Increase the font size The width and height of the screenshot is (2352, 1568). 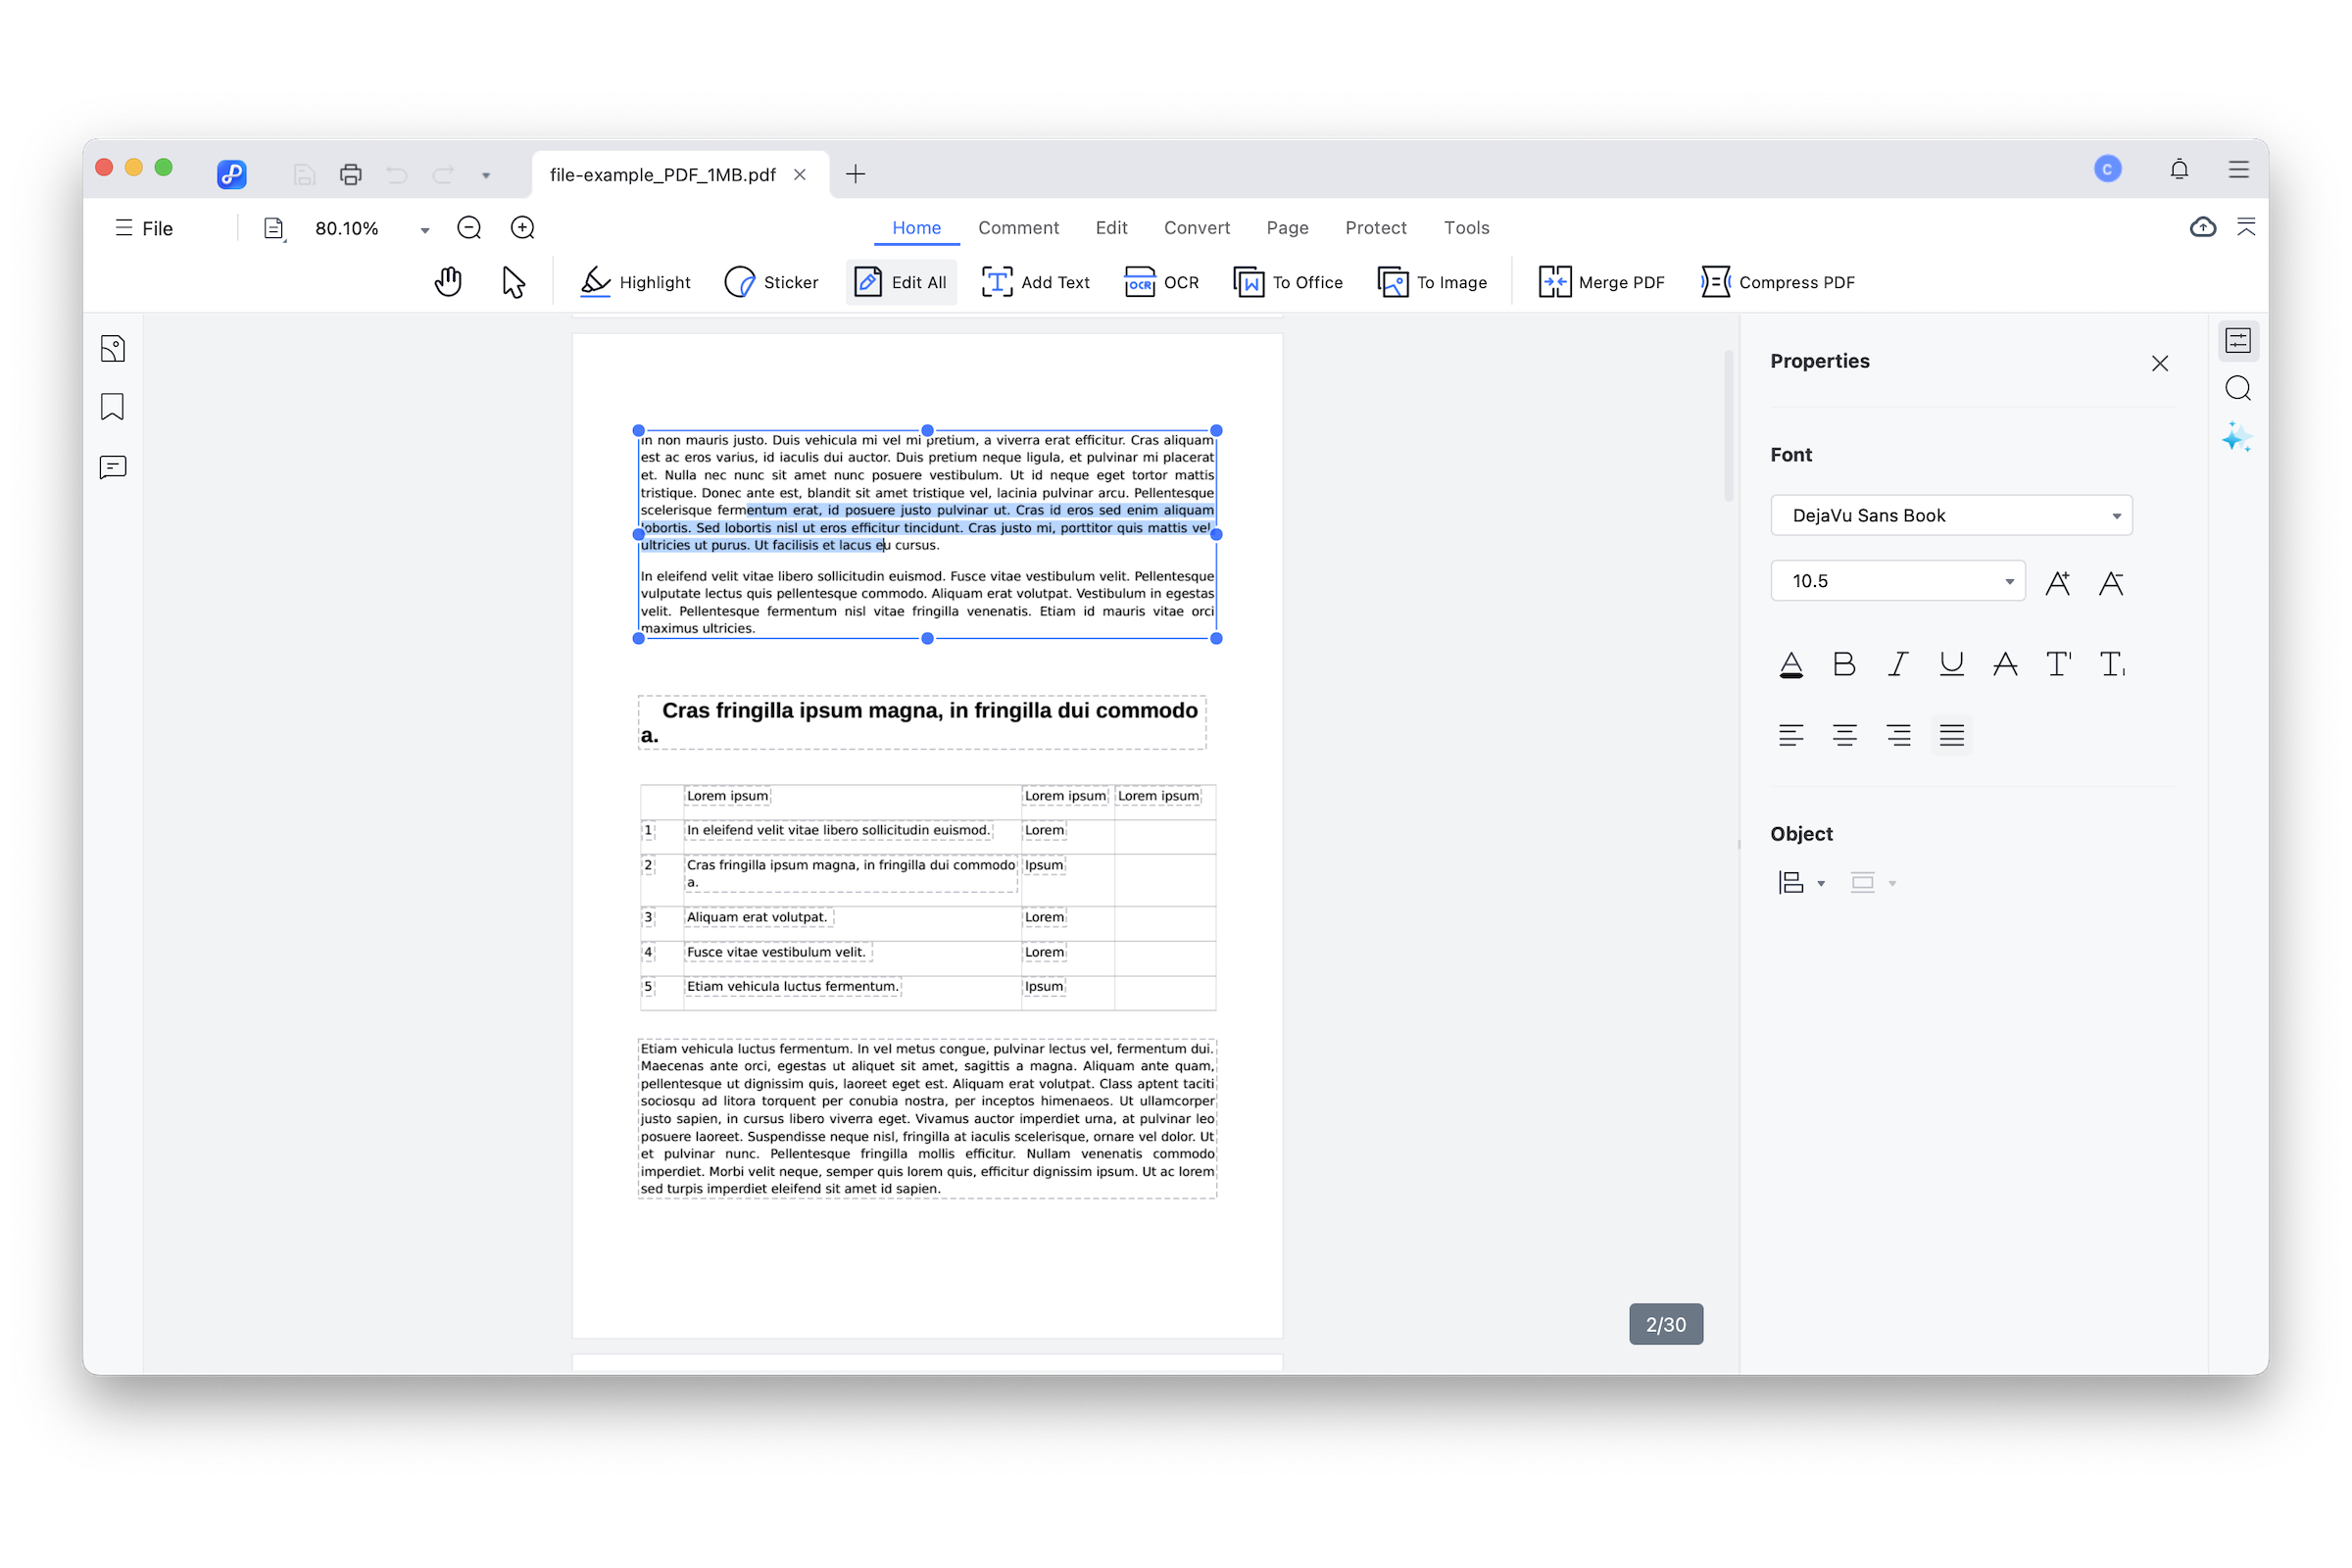click(x=2058, y=583)
